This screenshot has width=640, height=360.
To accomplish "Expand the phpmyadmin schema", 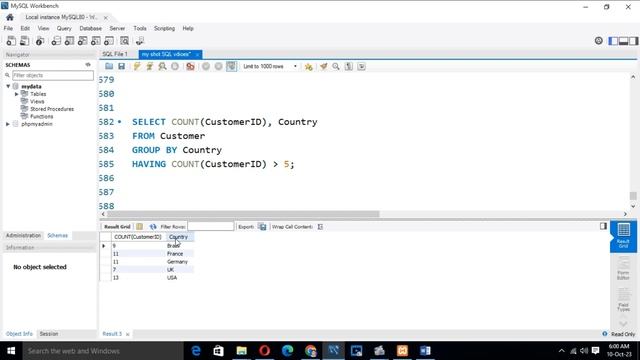I will (8, 124).
